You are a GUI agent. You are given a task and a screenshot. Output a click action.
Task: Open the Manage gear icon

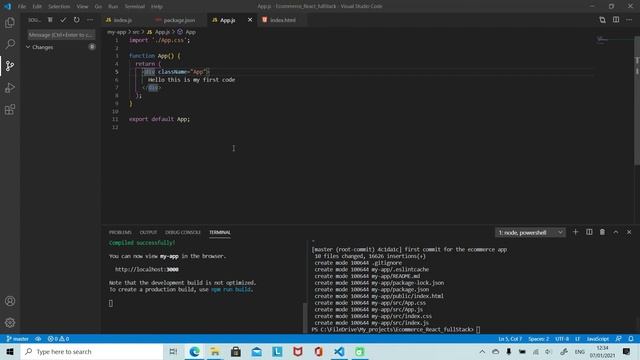[x=10, y=322]
